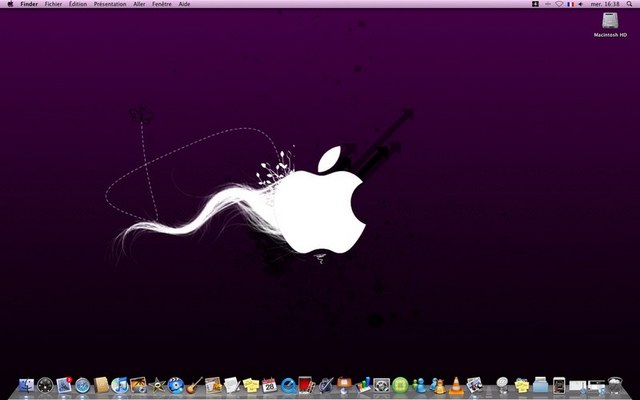Launch GarageBand guitar icon
The image size is (640, 400).
point(194,385)
